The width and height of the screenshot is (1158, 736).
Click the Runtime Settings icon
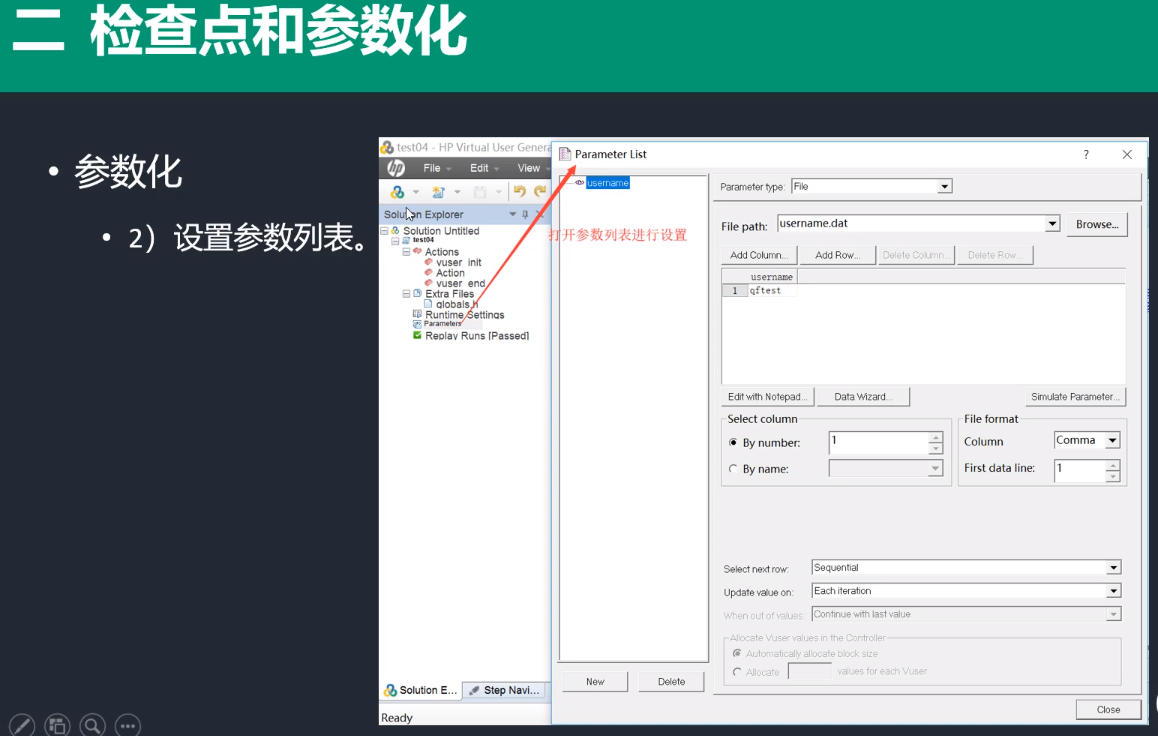pos(417,314)
